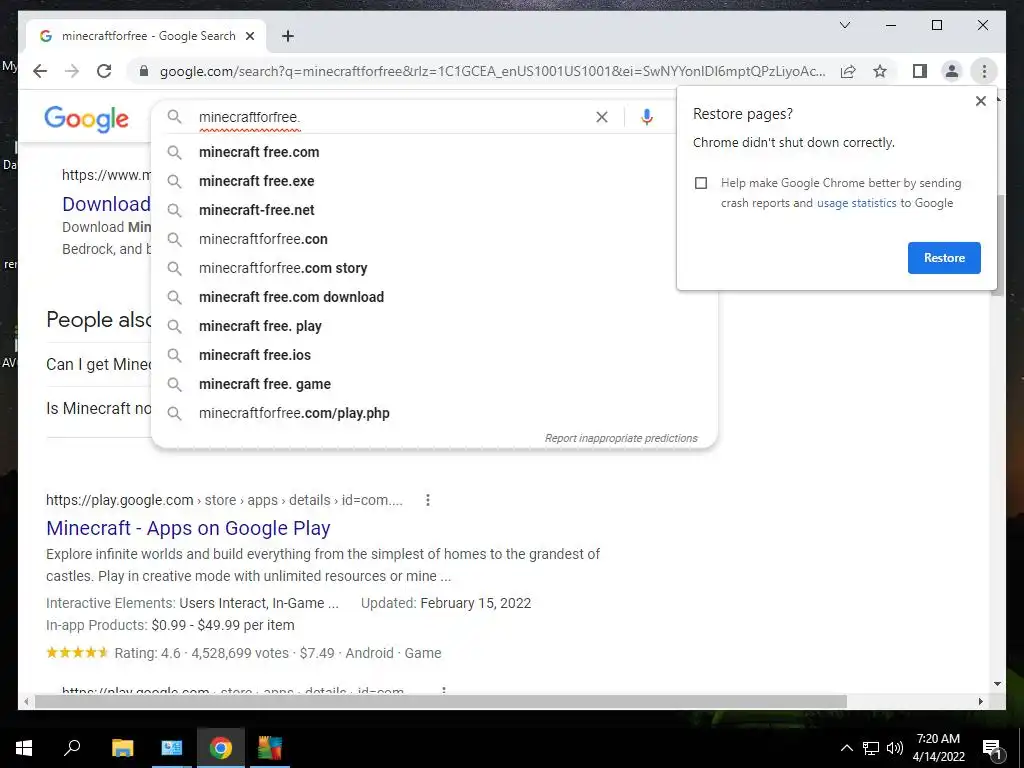Screen dimensions: 1024x768
Task: Enable sending crash reports checkbox
Action: (701, 183)
